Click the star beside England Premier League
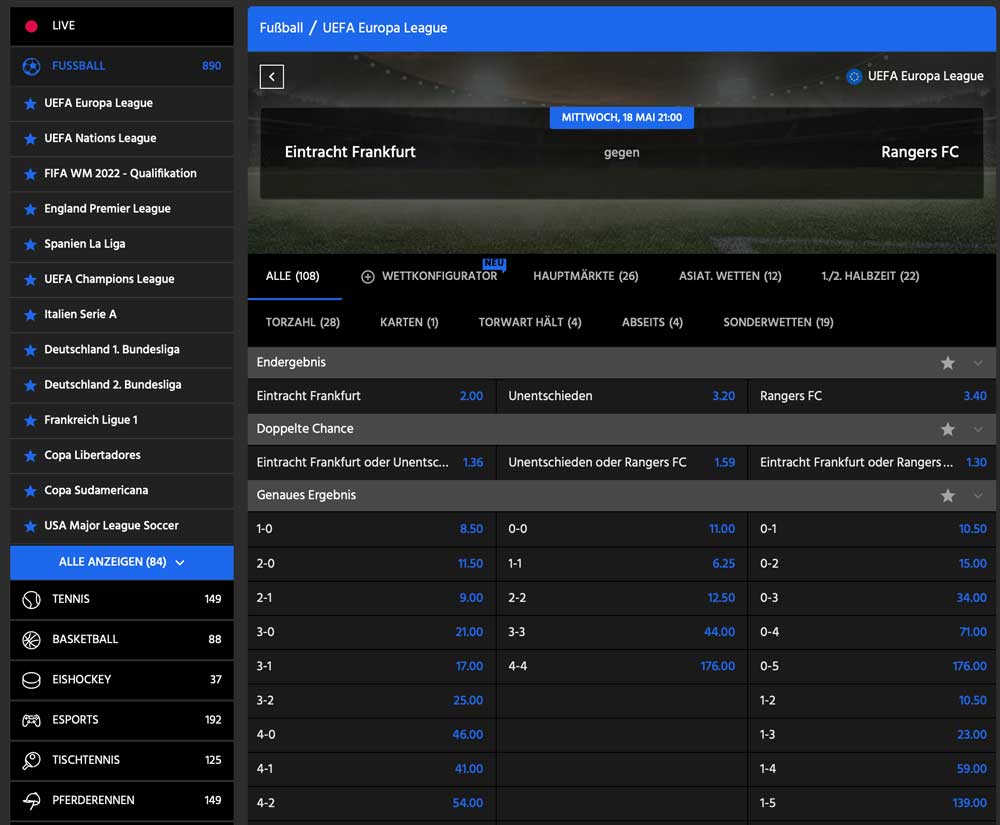 pyautogui.click(x=30, y=209)
